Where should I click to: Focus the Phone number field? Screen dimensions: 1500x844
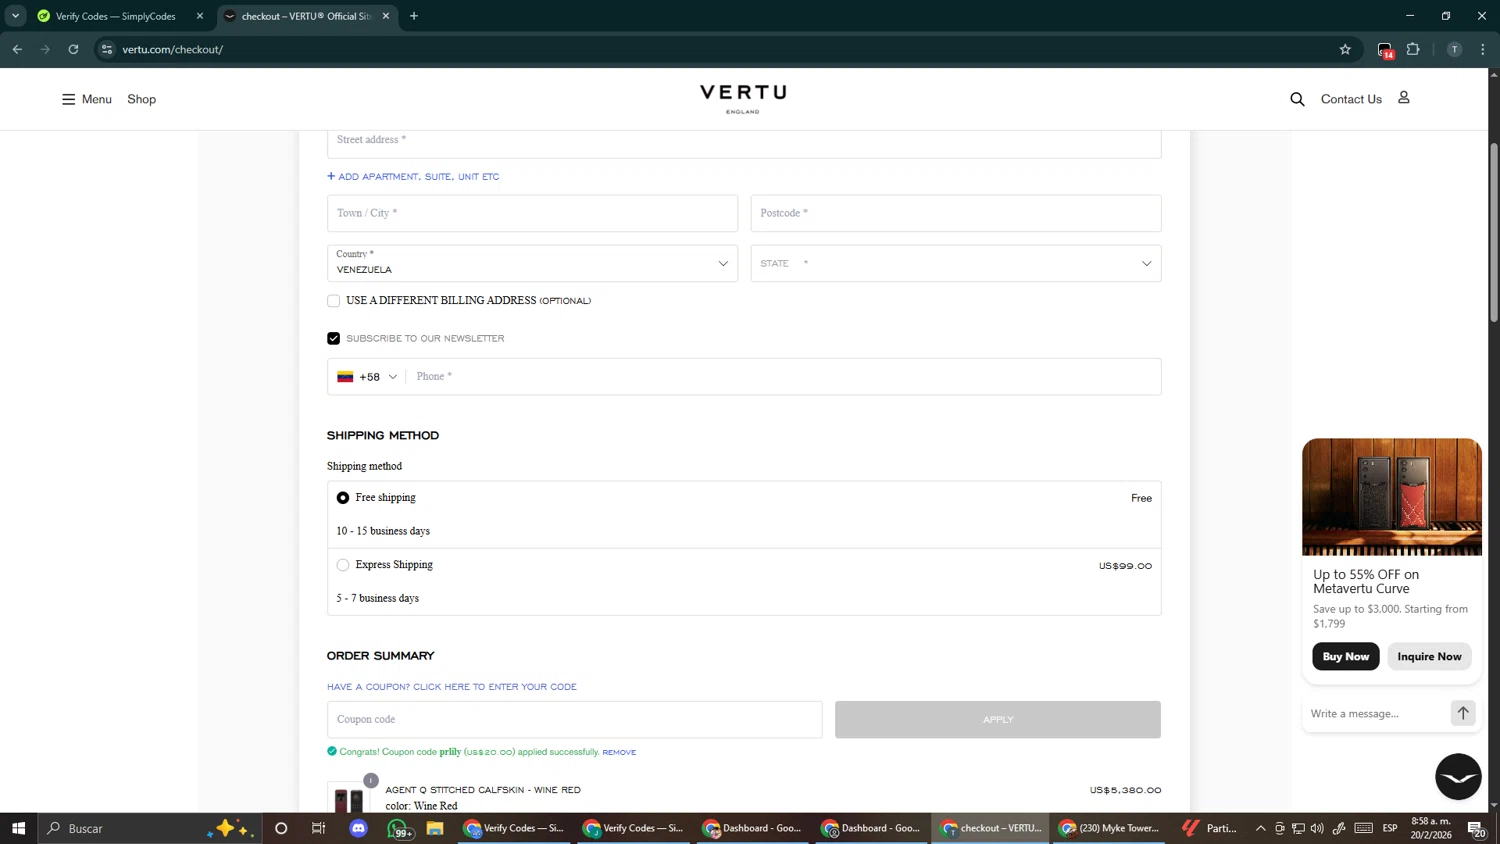pos(785,377)
